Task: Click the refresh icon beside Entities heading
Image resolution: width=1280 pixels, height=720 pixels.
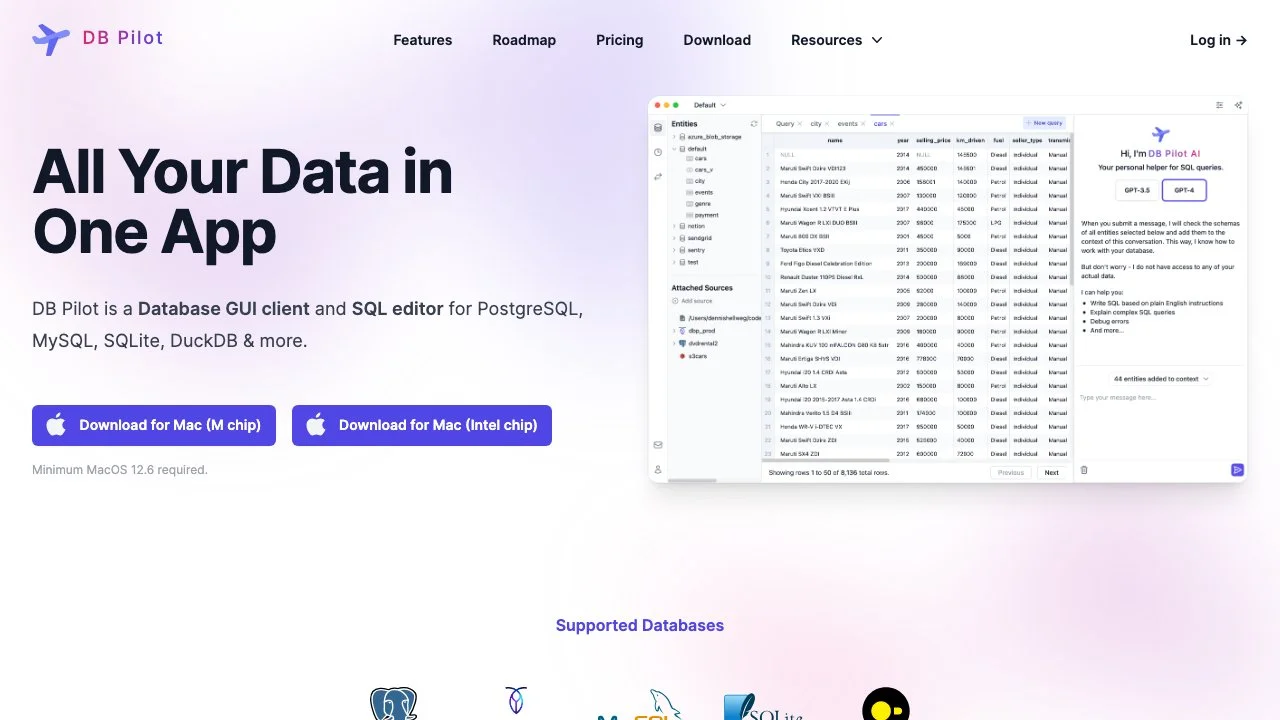Action: click(x=754, y=124)
